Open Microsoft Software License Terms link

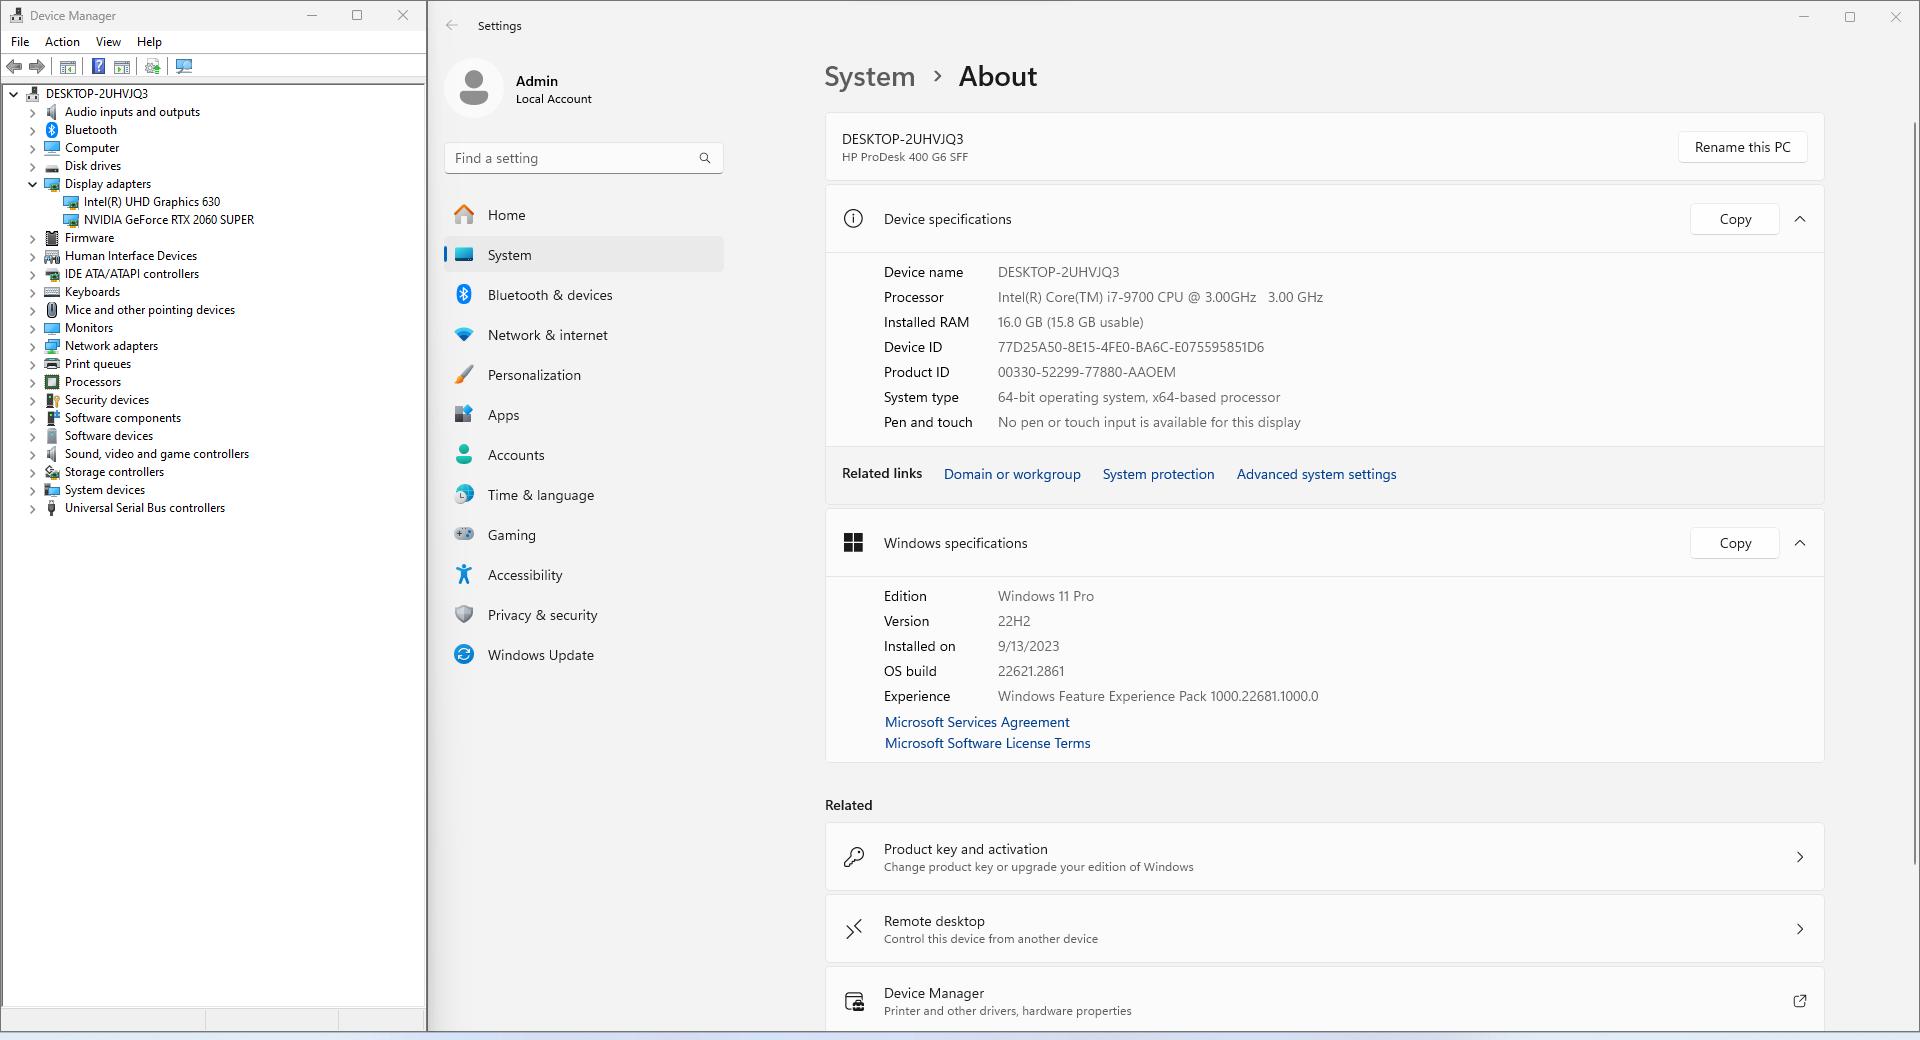[x=987, y=743]
